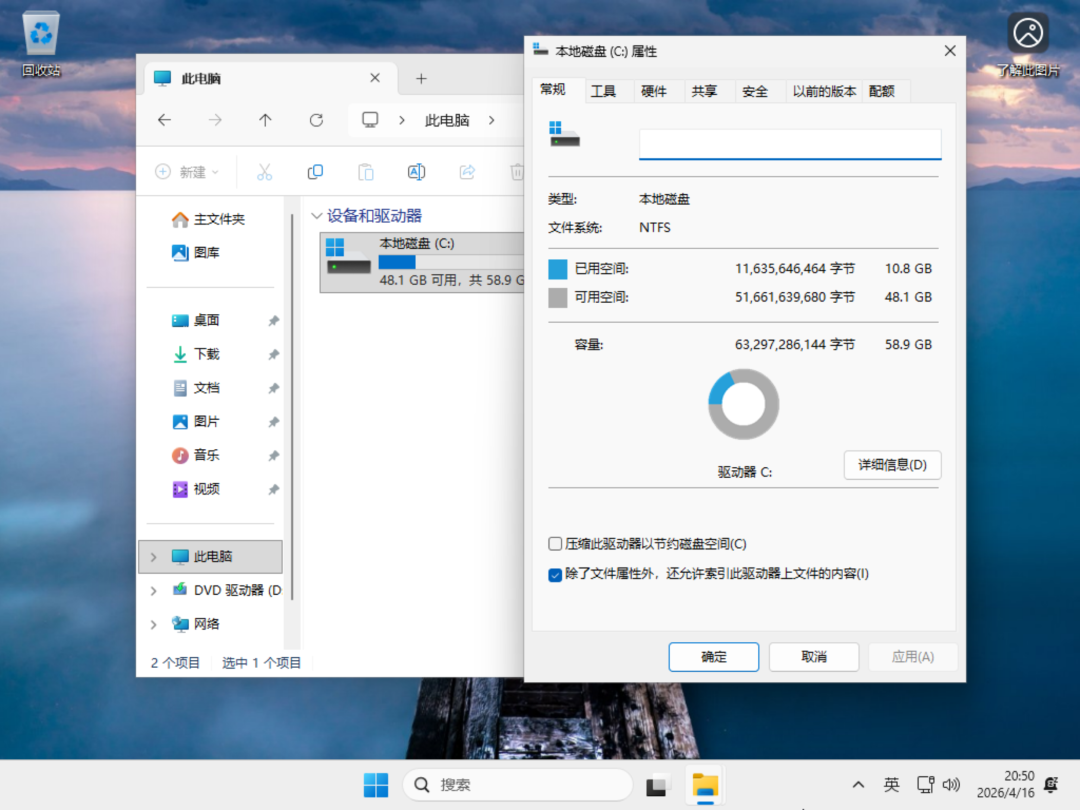This screenshot has width=1080, height=810.
Task: Click 取消 in properties dialog
Action: tap(813, 657)
